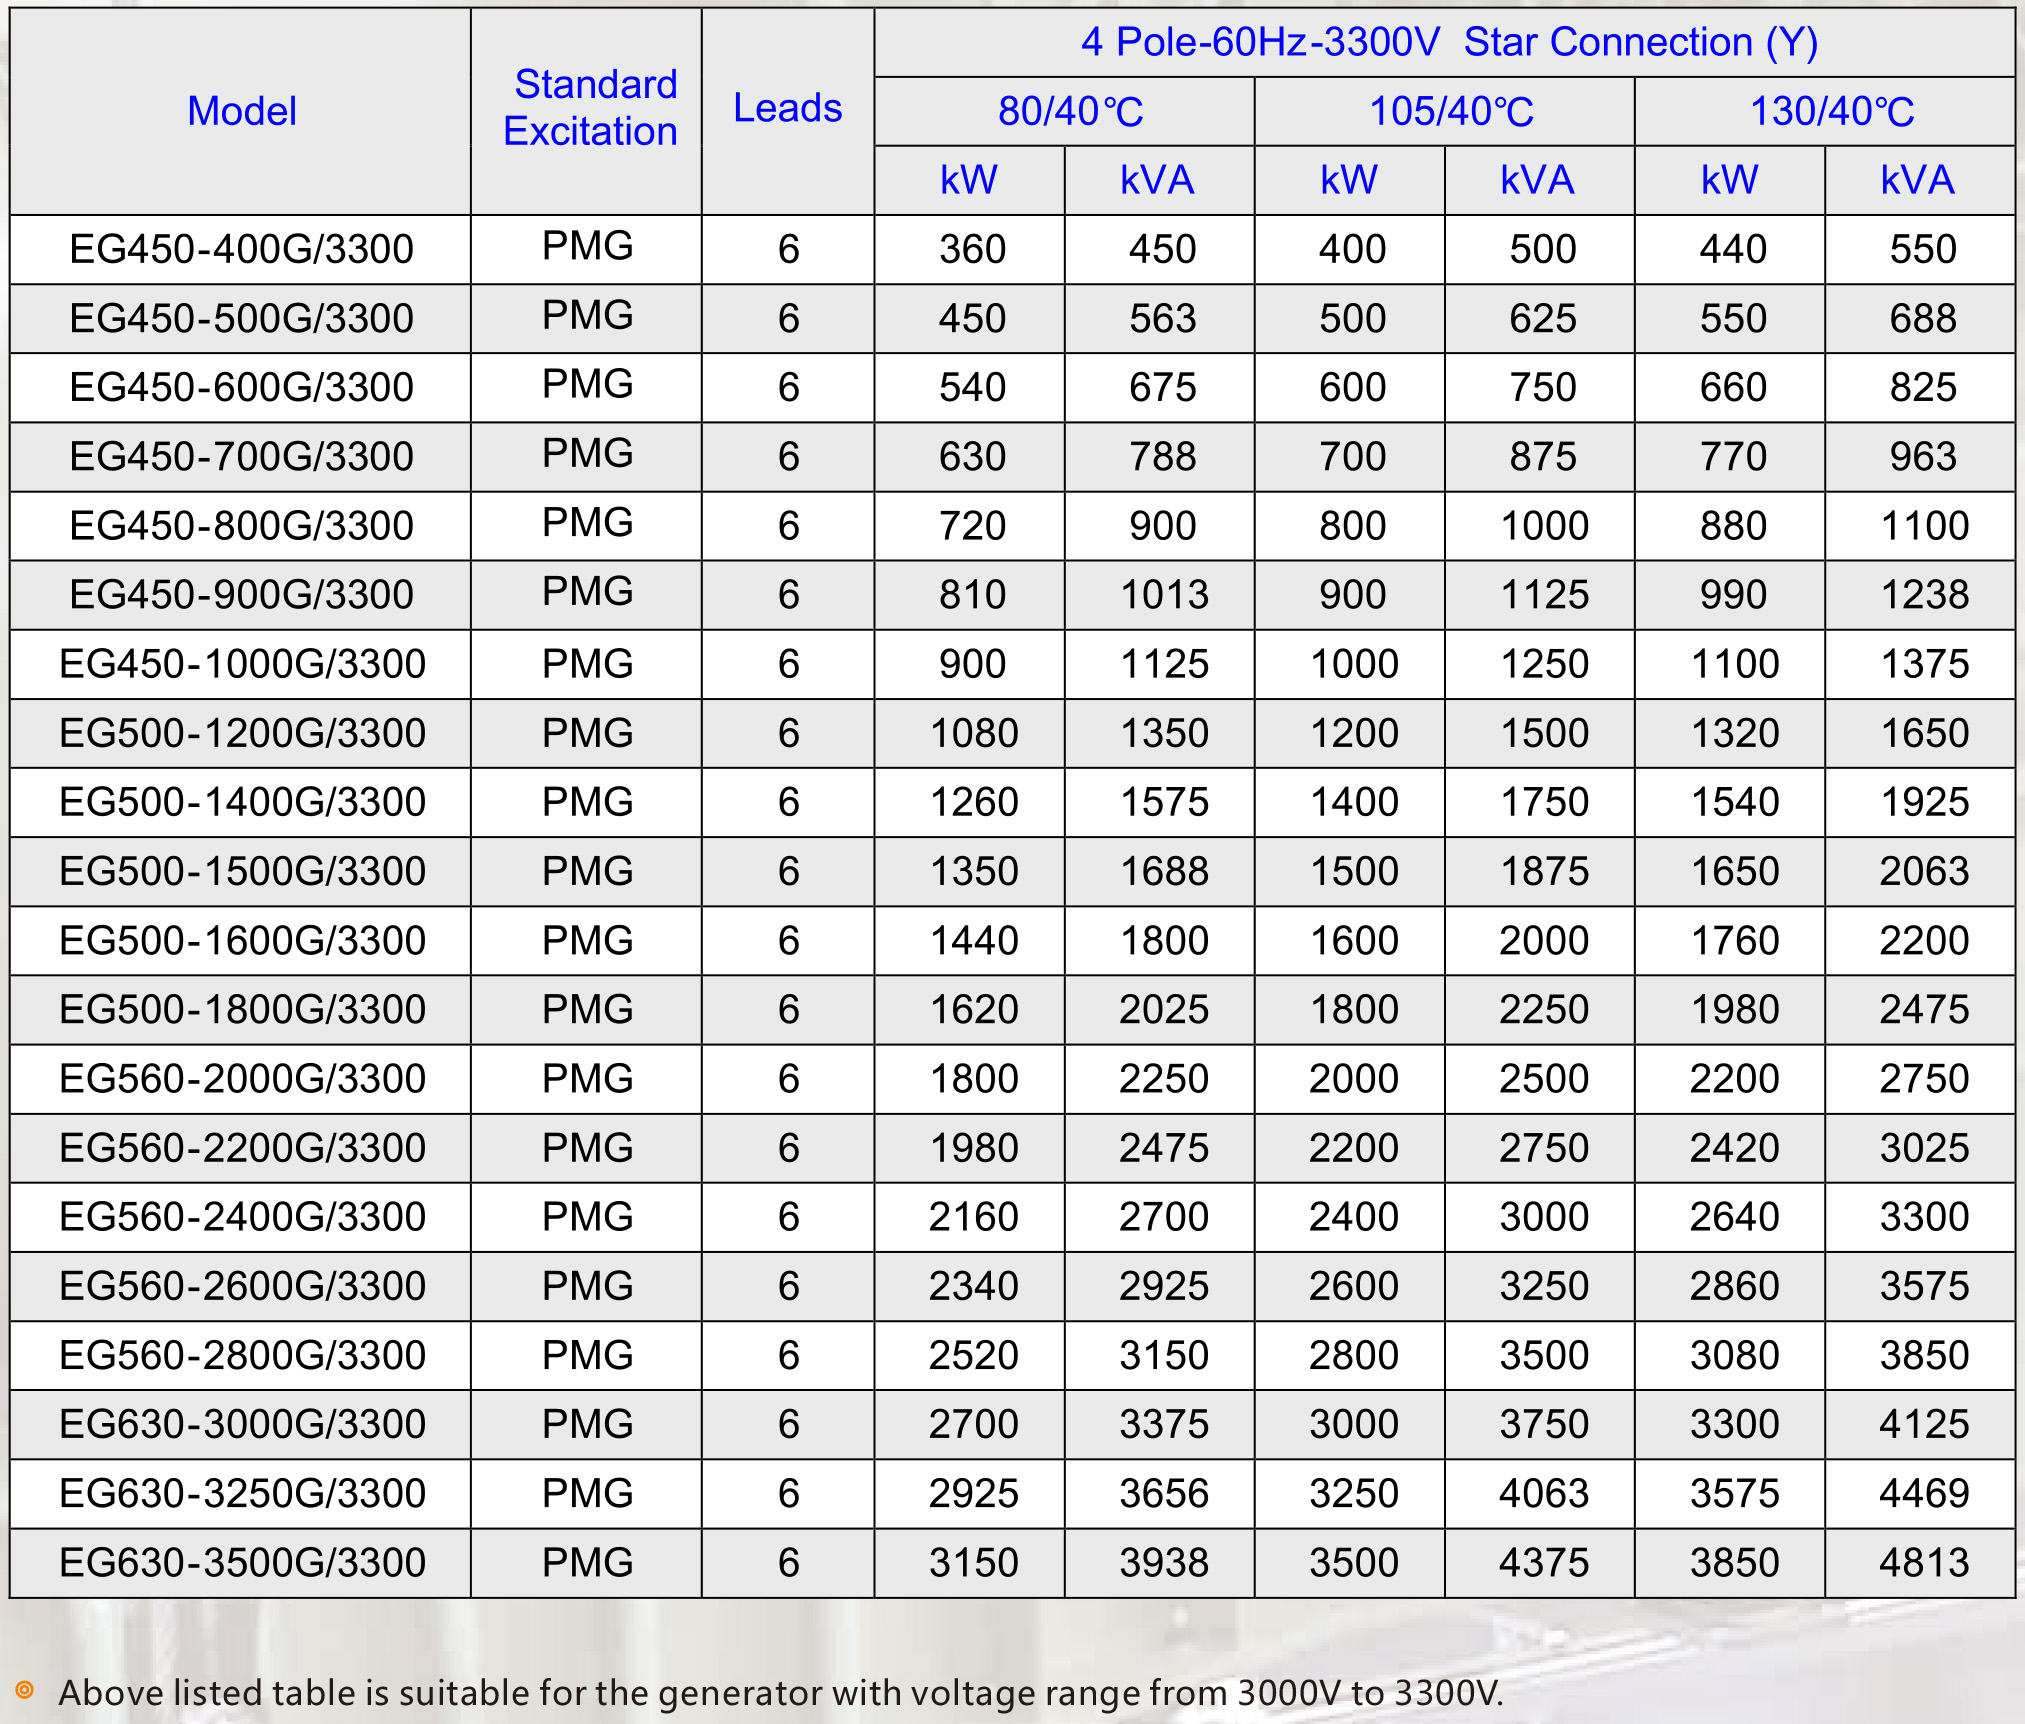Click value 2063 in the EG500-1500G row

tap(1924, 871)
